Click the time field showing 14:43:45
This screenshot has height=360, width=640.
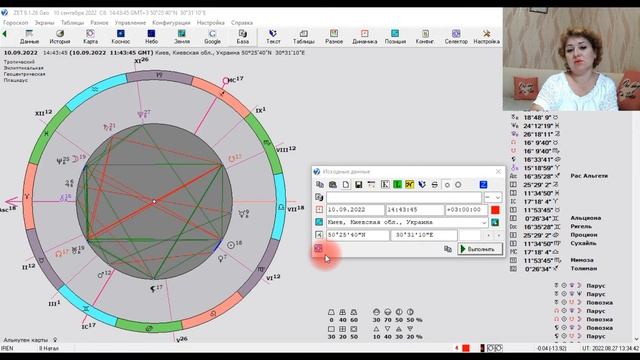tap(415, 210)
